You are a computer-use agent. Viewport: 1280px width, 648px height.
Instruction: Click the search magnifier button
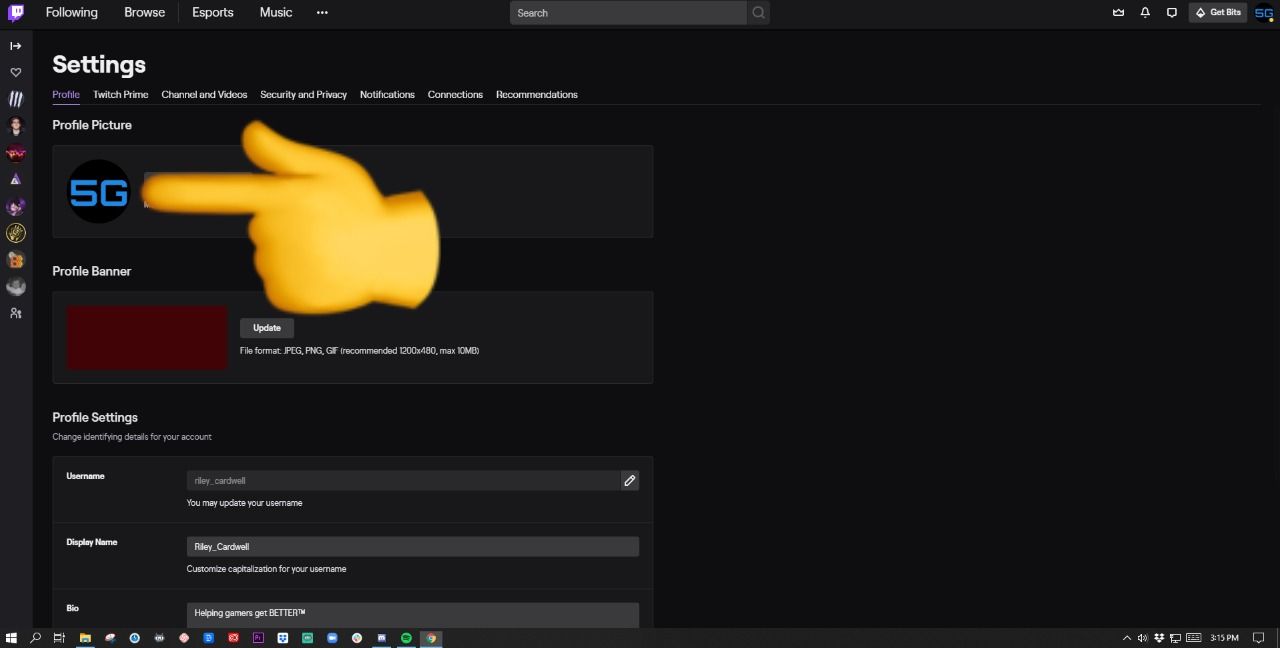point(758,13)
